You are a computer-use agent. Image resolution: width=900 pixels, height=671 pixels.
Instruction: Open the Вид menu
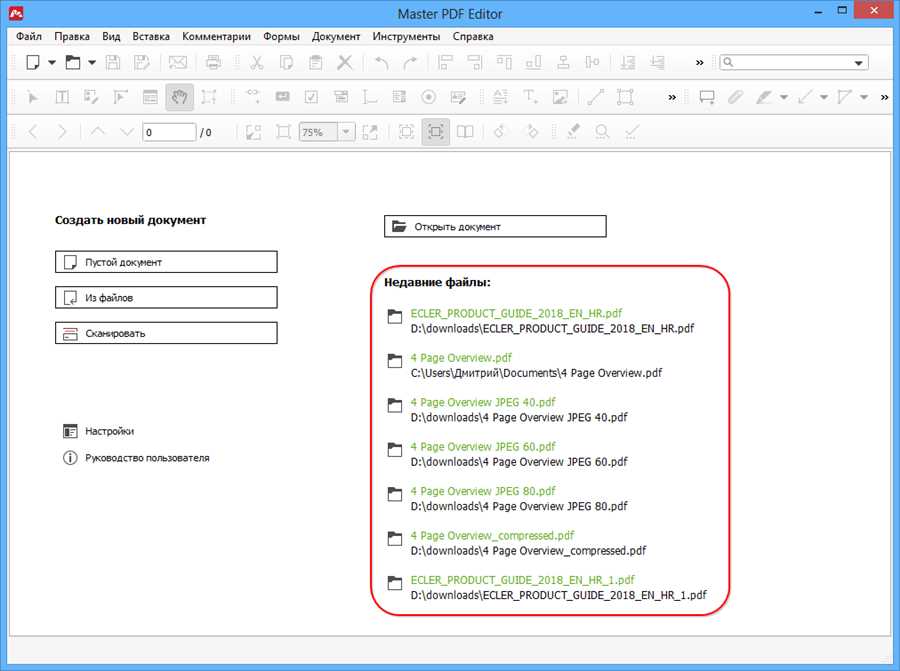111,36
